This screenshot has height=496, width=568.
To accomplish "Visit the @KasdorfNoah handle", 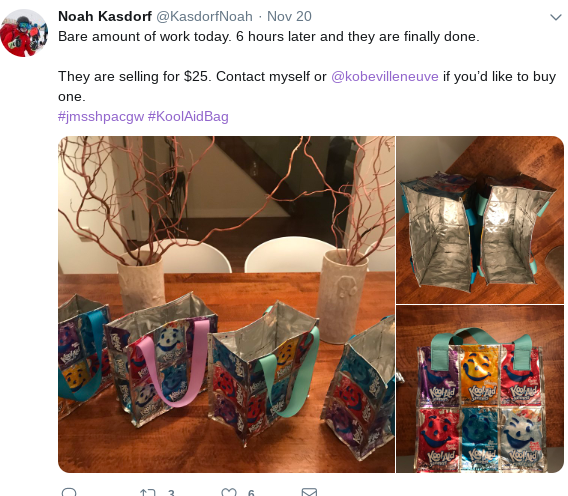I will (x=204, y=16).
